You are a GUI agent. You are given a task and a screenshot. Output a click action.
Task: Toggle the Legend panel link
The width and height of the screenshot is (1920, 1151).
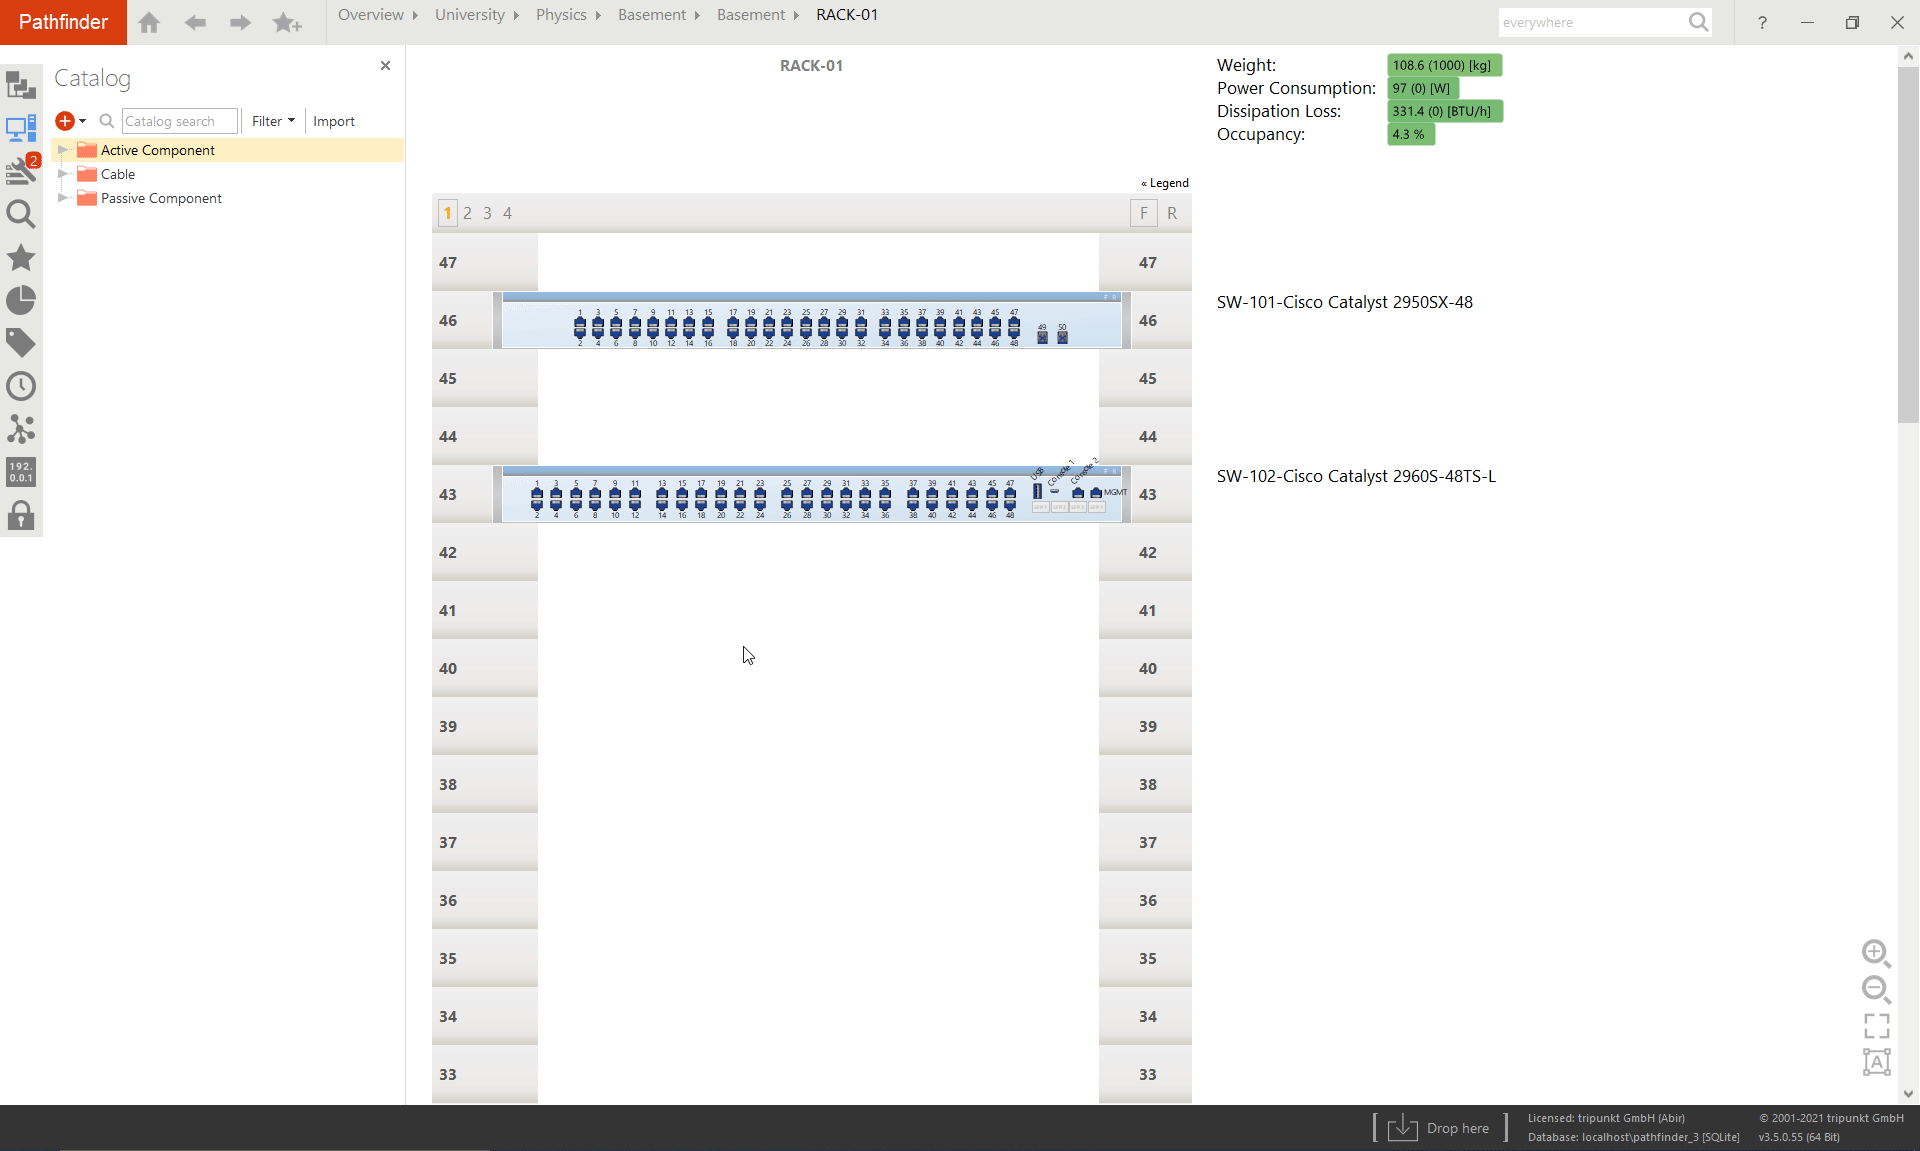[1165, 183]
